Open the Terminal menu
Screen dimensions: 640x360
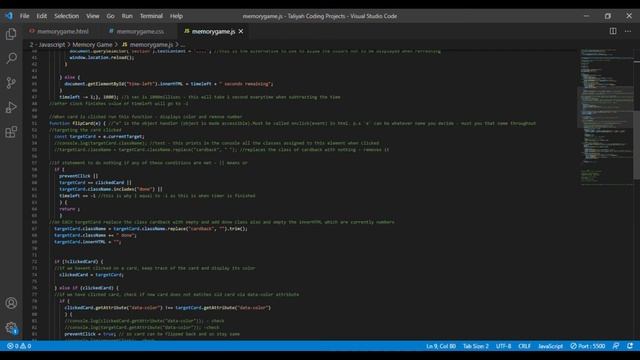click(x=151, y=16)
